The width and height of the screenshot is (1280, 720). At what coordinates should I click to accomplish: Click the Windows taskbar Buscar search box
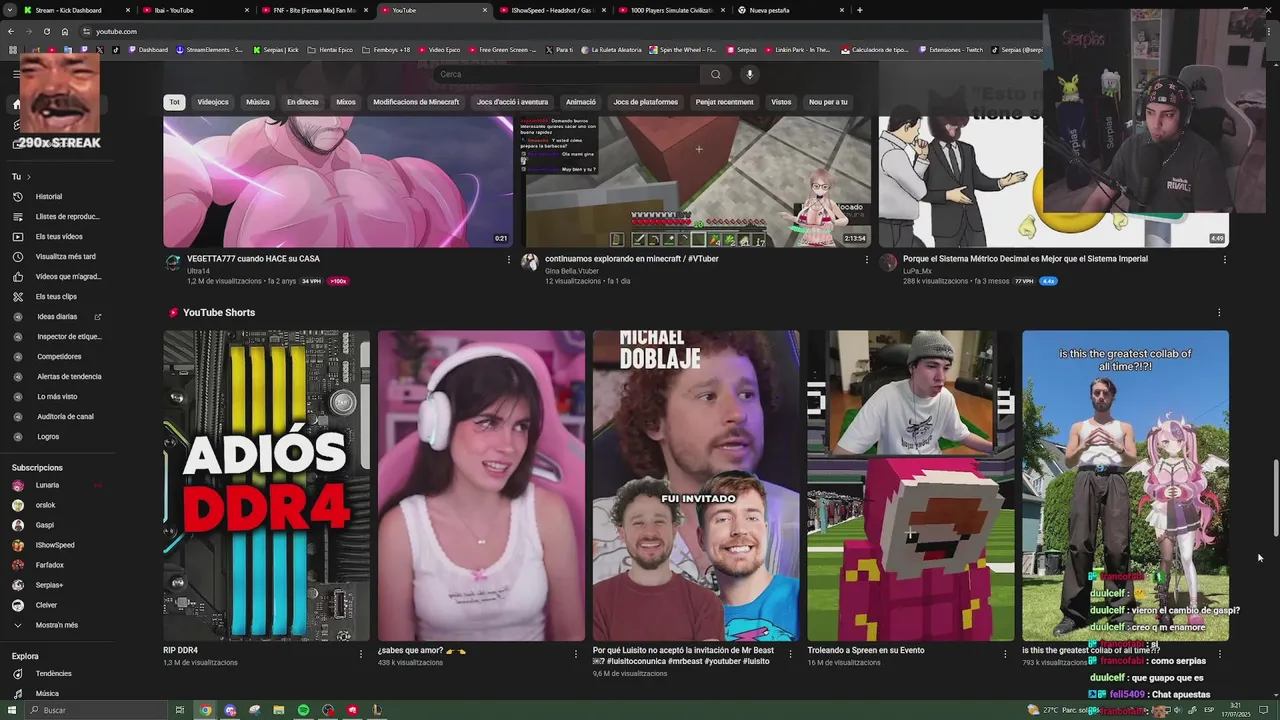coord(94,710)
